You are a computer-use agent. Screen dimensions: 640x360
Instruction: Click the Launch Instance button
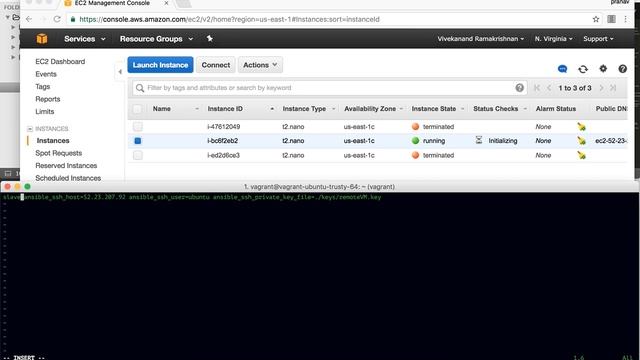click(x=160, y=65)
